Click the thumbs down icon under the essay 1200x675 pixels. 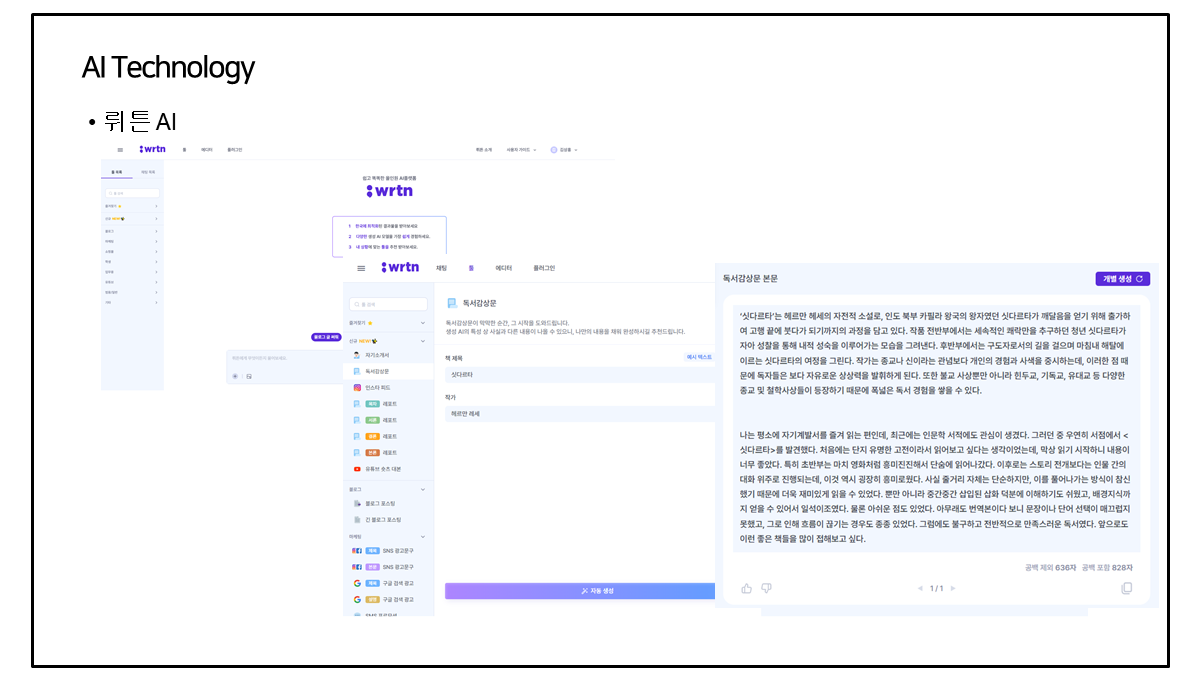(x=767, y=588)
